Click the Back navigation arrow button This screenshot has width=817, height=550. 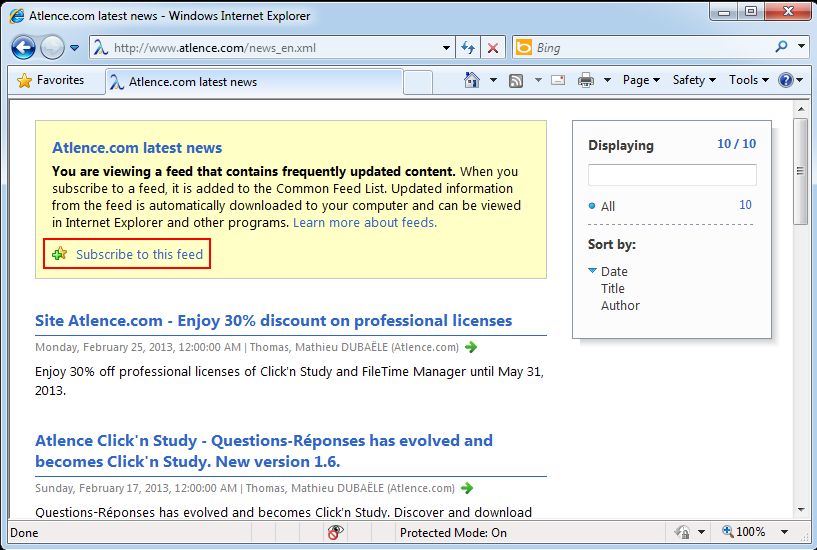pyautogui.click(x=23, y=48)
